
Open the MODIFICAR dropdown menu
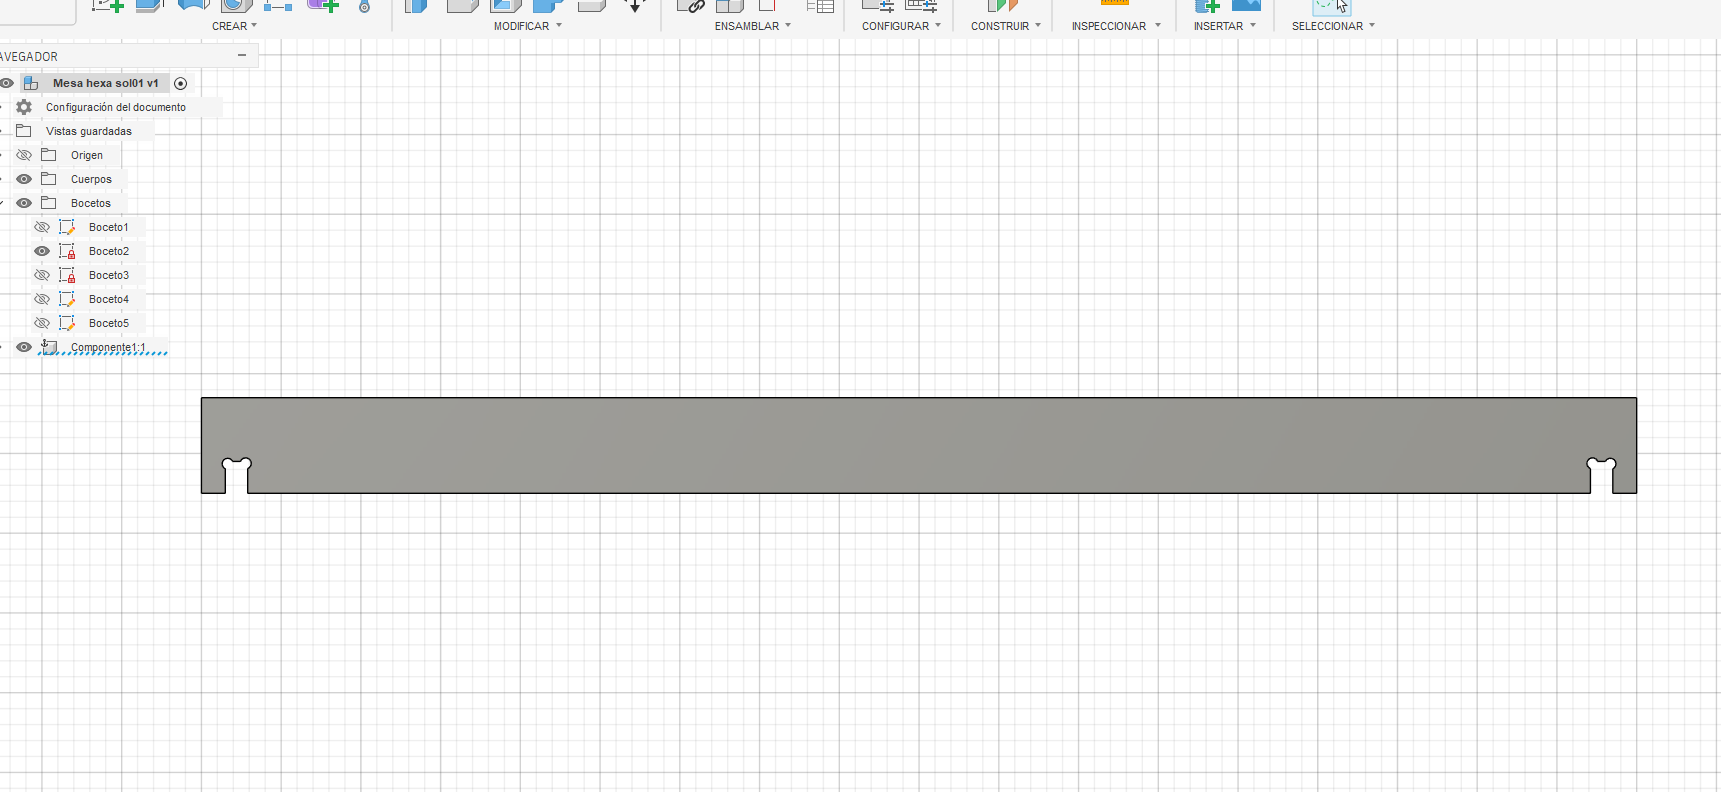[x=528, y=26]
